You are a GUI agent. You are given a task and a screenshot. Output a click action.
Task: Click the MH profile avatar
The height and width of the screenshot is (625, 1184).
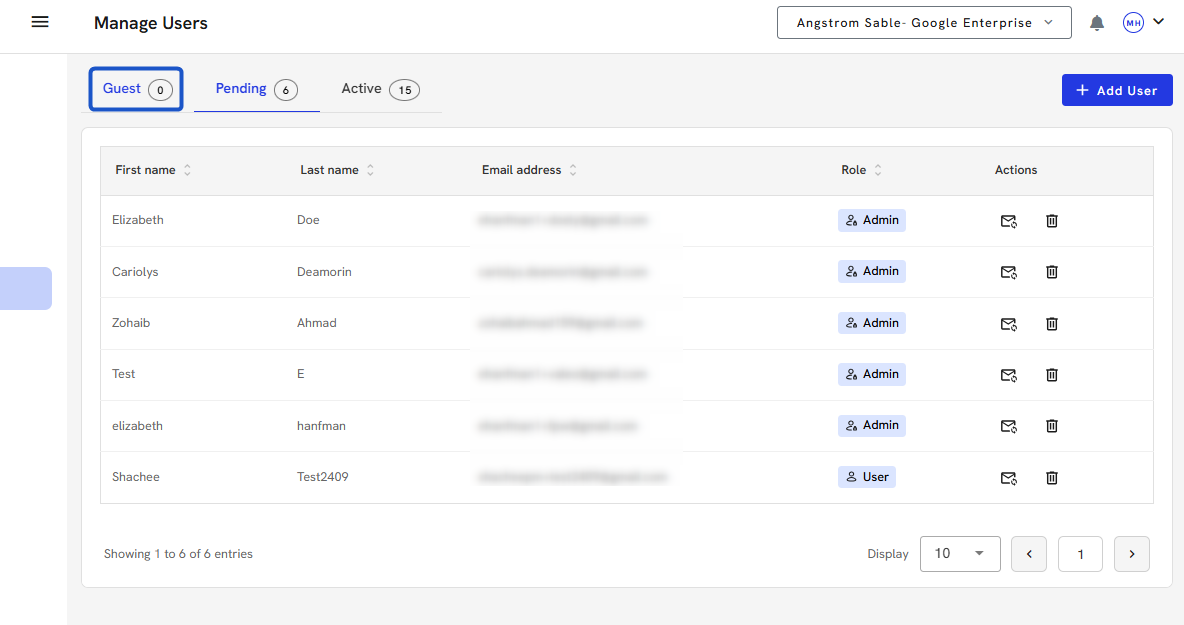1133,23
